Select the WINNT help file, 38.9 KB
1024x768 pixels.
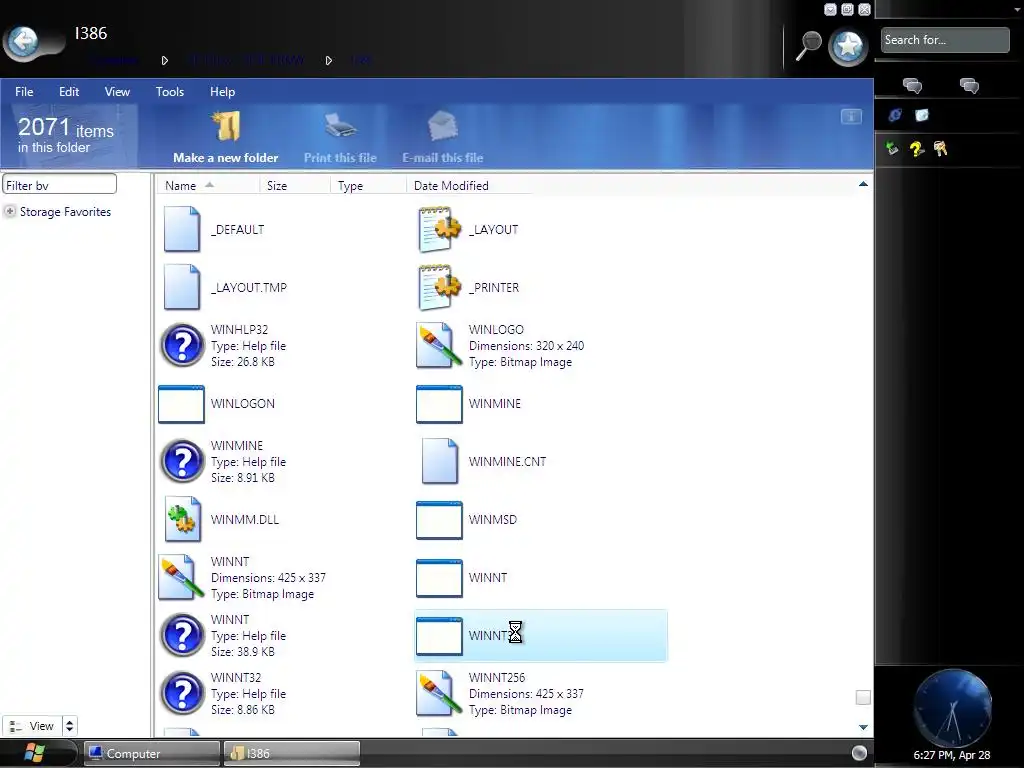224,635
